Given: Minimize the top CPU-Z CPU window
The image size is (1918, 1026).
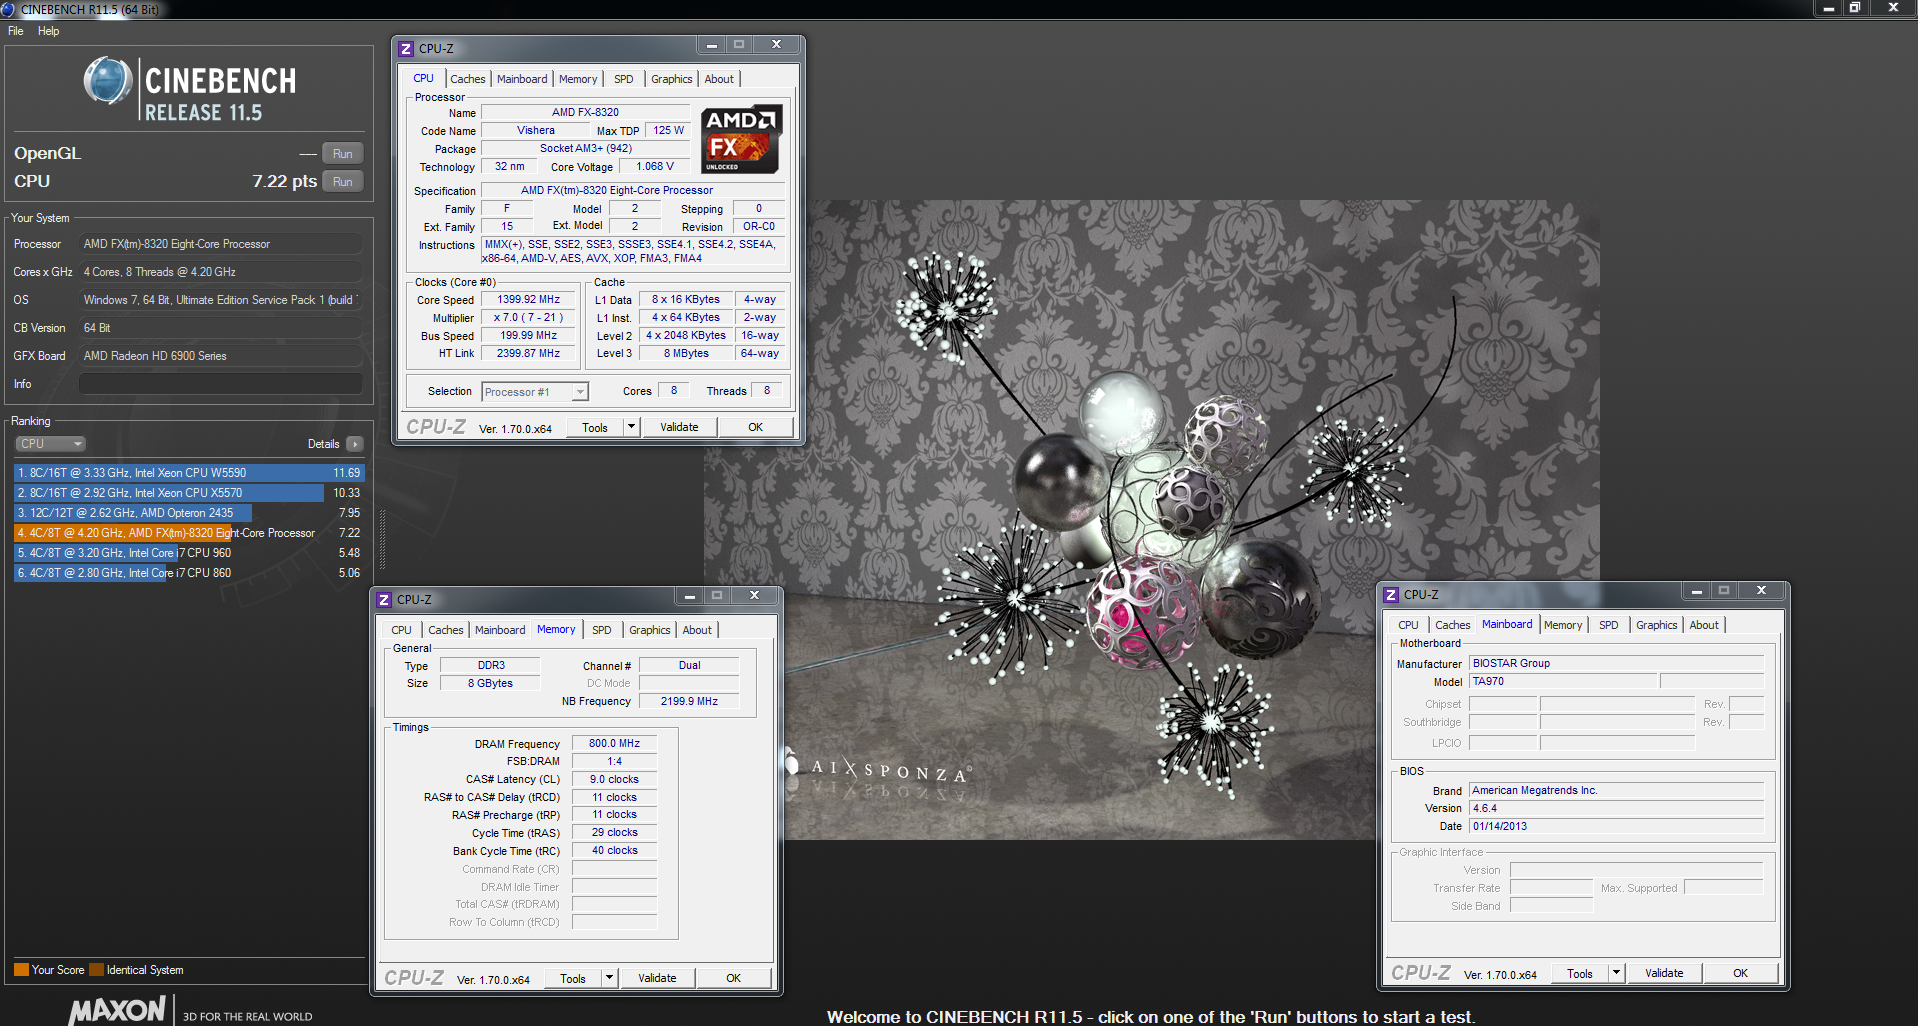Looking at the screenshot, I should 711,45.
